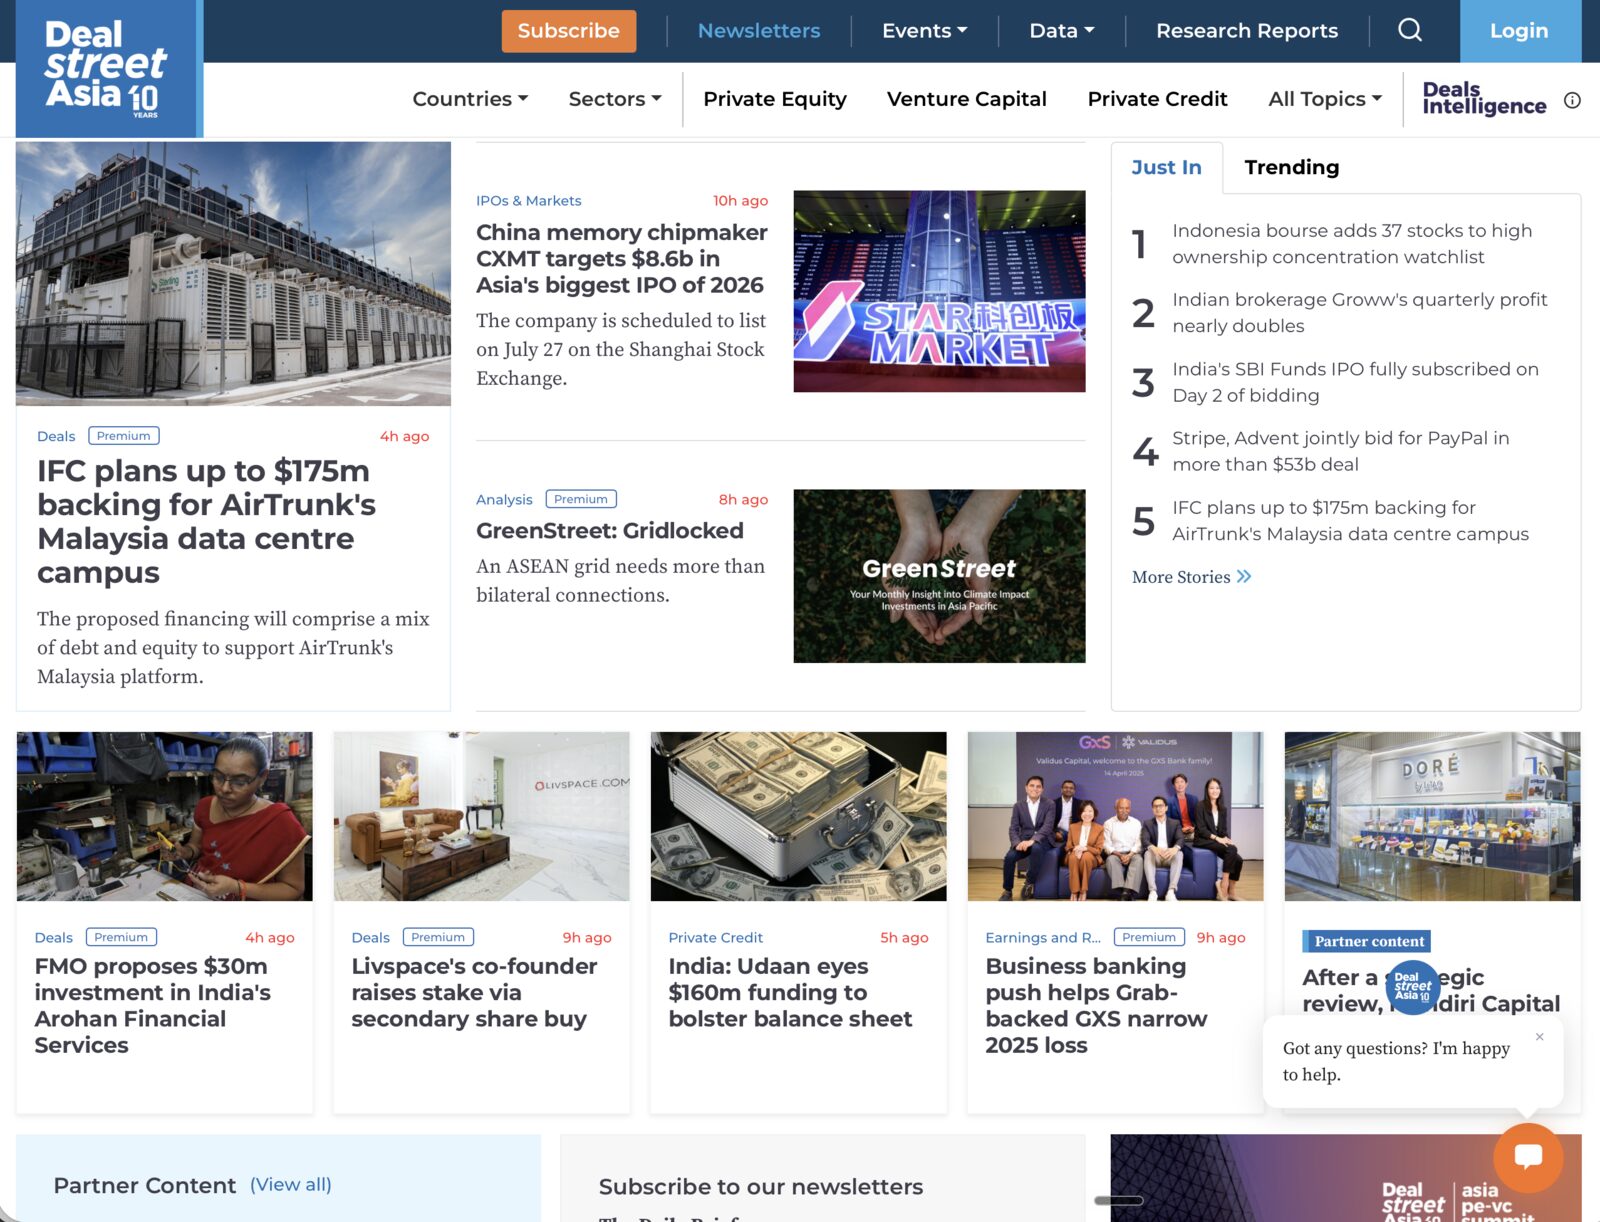Switch to the Just In tab

(x=1166, y=167)
